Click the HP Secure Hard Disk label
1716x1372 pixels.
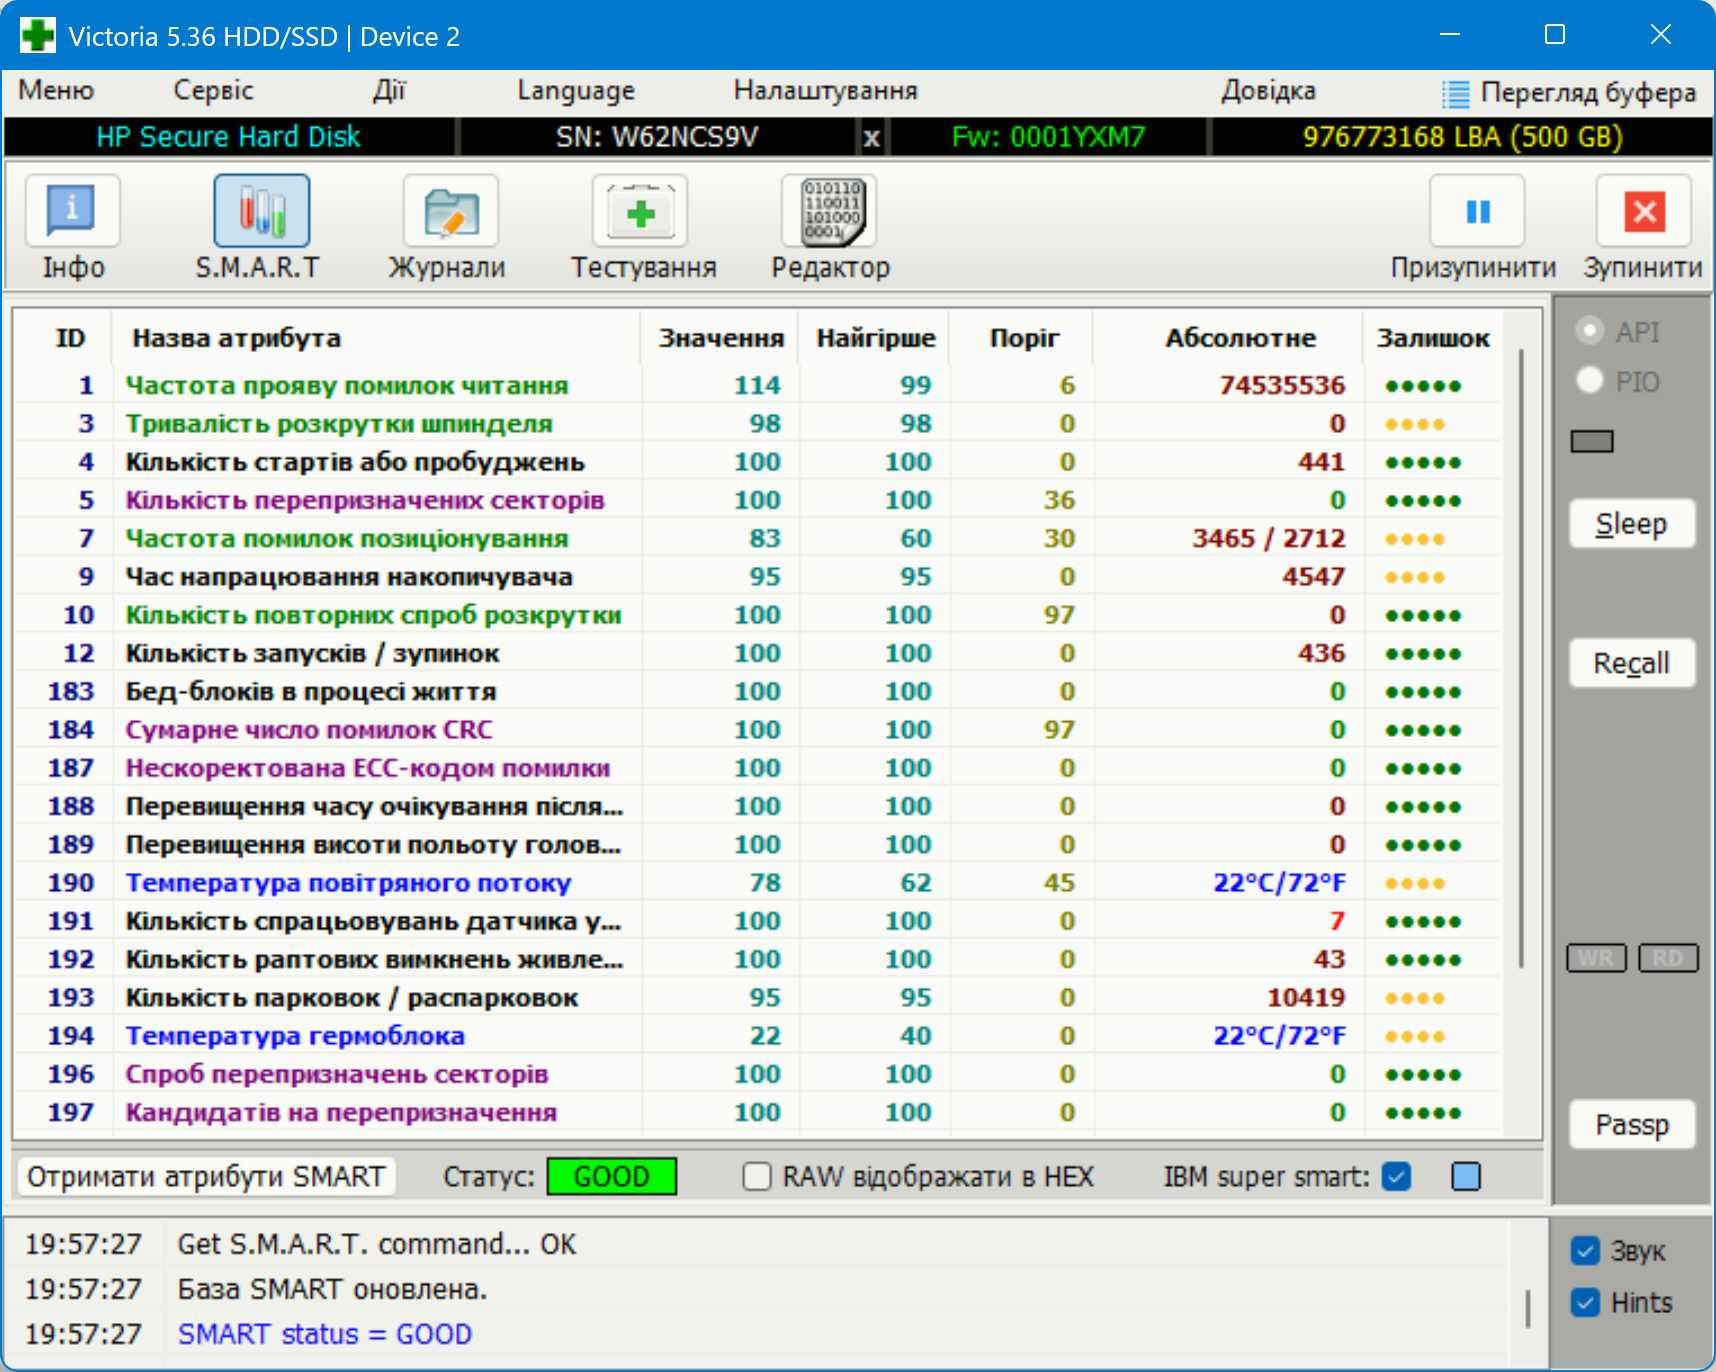point(228,137)
